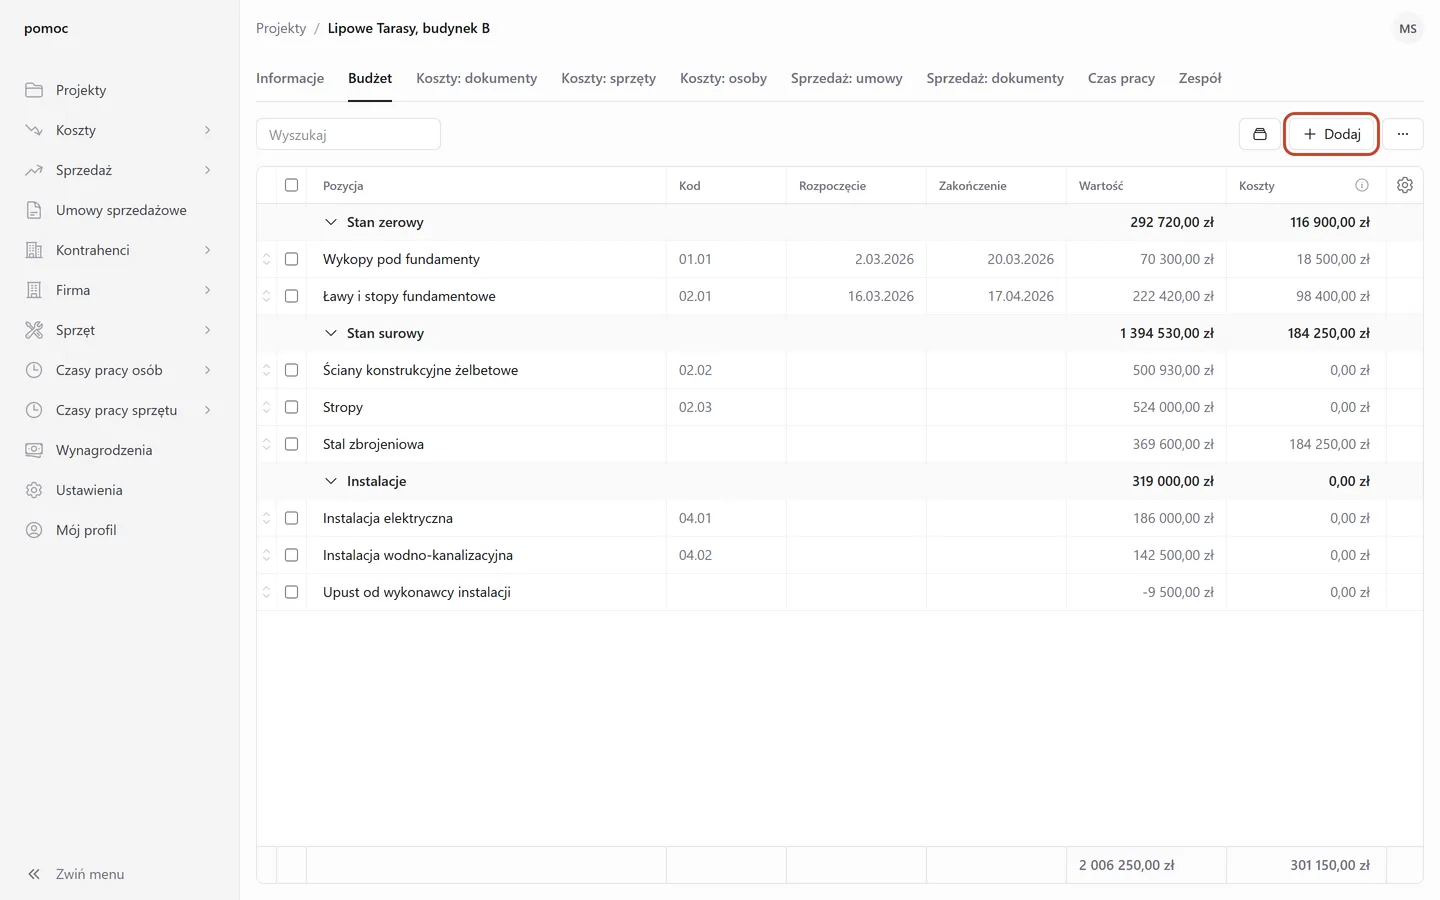Check the Wykopy pod fundamenty row checkbox

(x=292, y=259)
